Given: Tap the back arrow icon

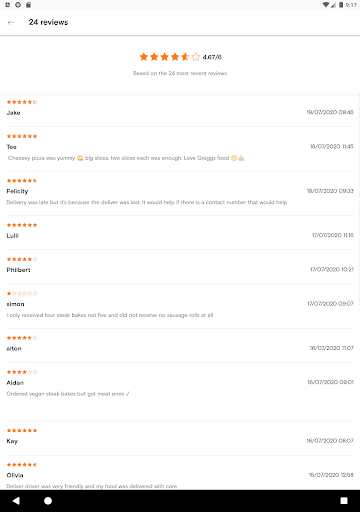Looking at the screenshot, I should pos(11,22).
